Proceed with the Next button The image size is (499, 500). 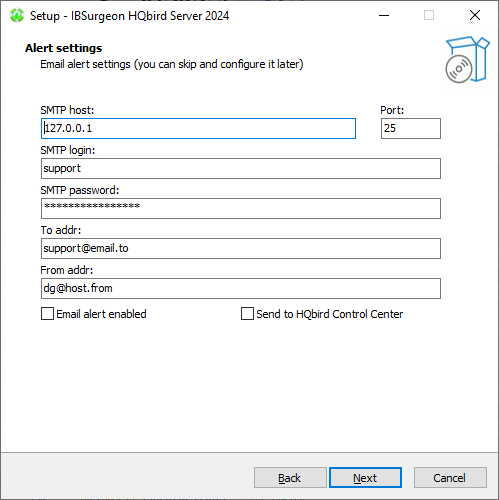[365, 478]
